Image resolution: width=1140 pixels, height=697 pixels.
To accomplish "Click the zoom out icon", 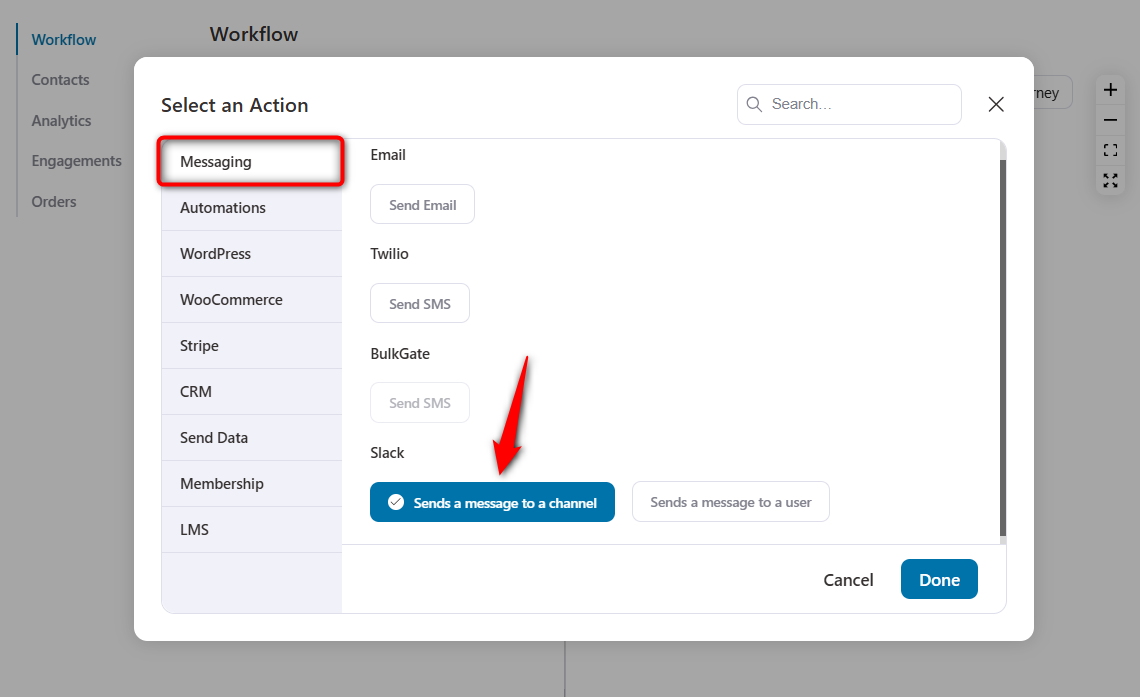I will tap(1110, 119).
